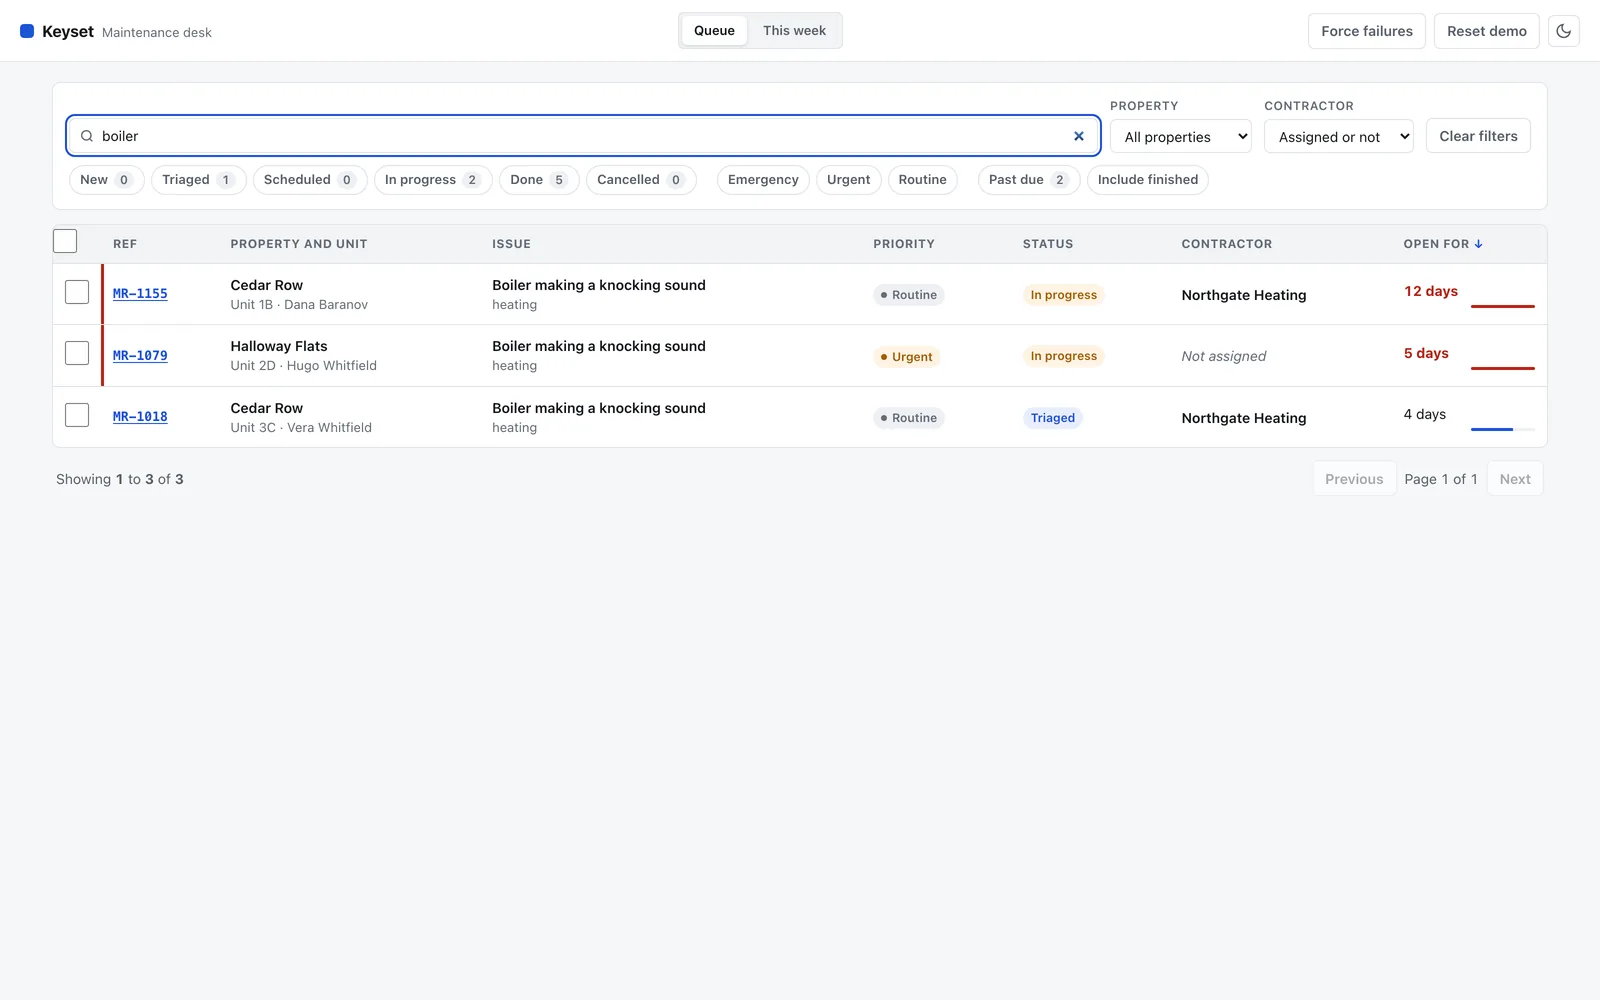The height and width of the screenshot is (1000, 1600).
Task: Sort by the Status column header
Action: pos(1048,244)
